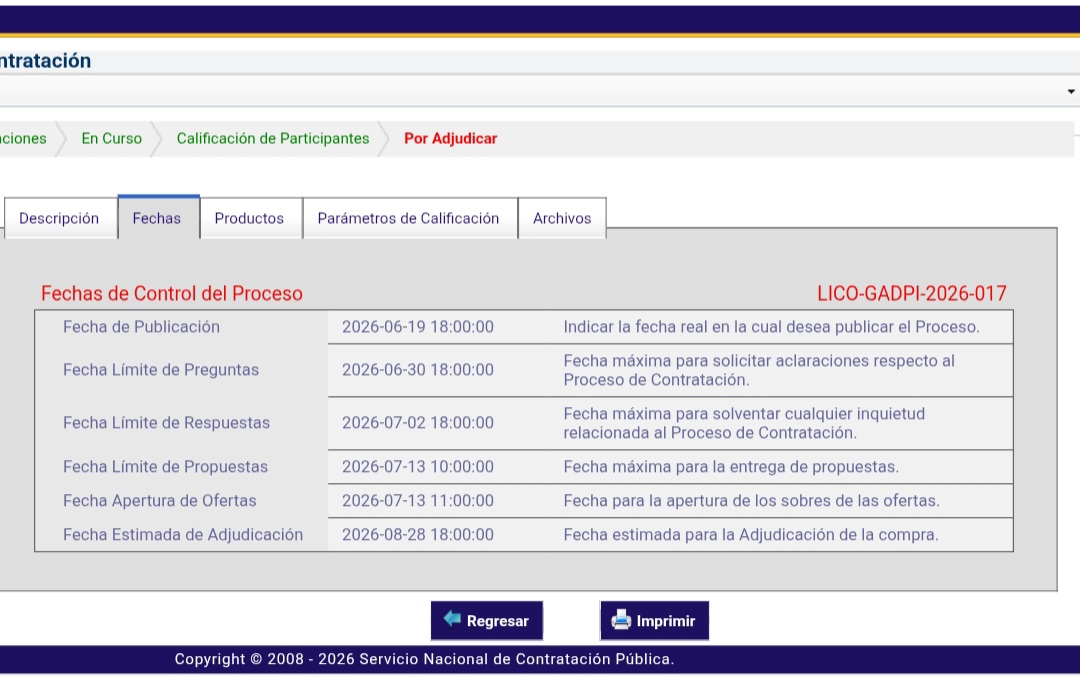Screen dimensions: 1080x677
Task: Click the label Fecha Límite de Preguntas
Action: point(160,370)
